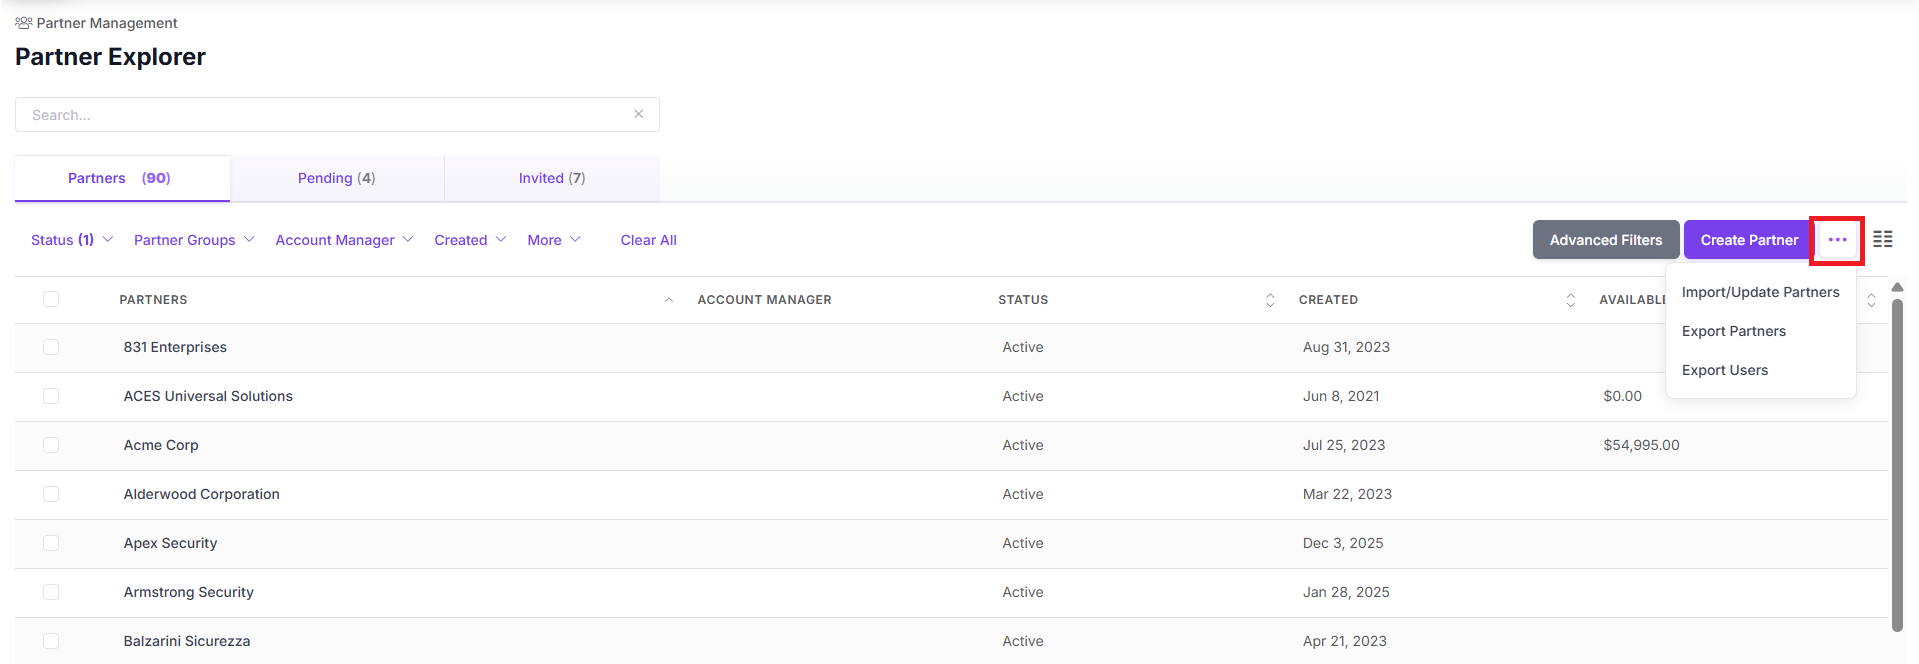The height and width of the screenshot is (664, 1919).
Task: Open the Partner Groups filter dropdown
Action: tap(194, 240)
